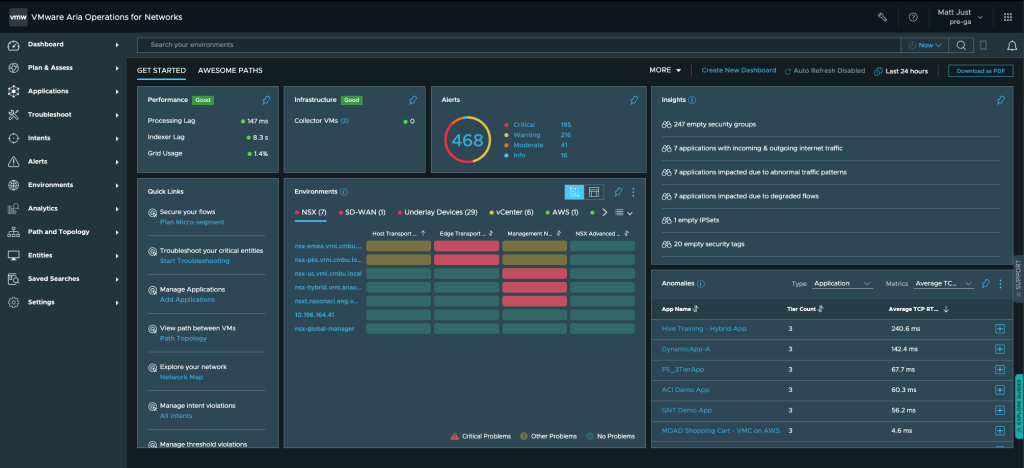Pin the Alerts widget
Viewport: 1024px width, 468px height.
(633, 100)
